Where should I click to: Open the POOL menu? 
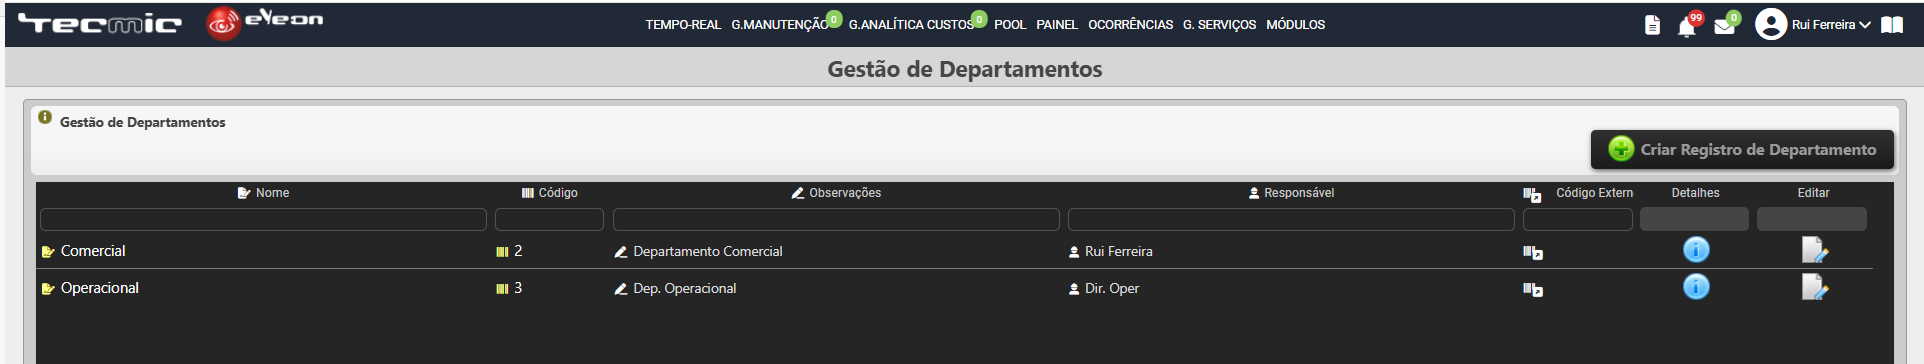coord(1010,25)
